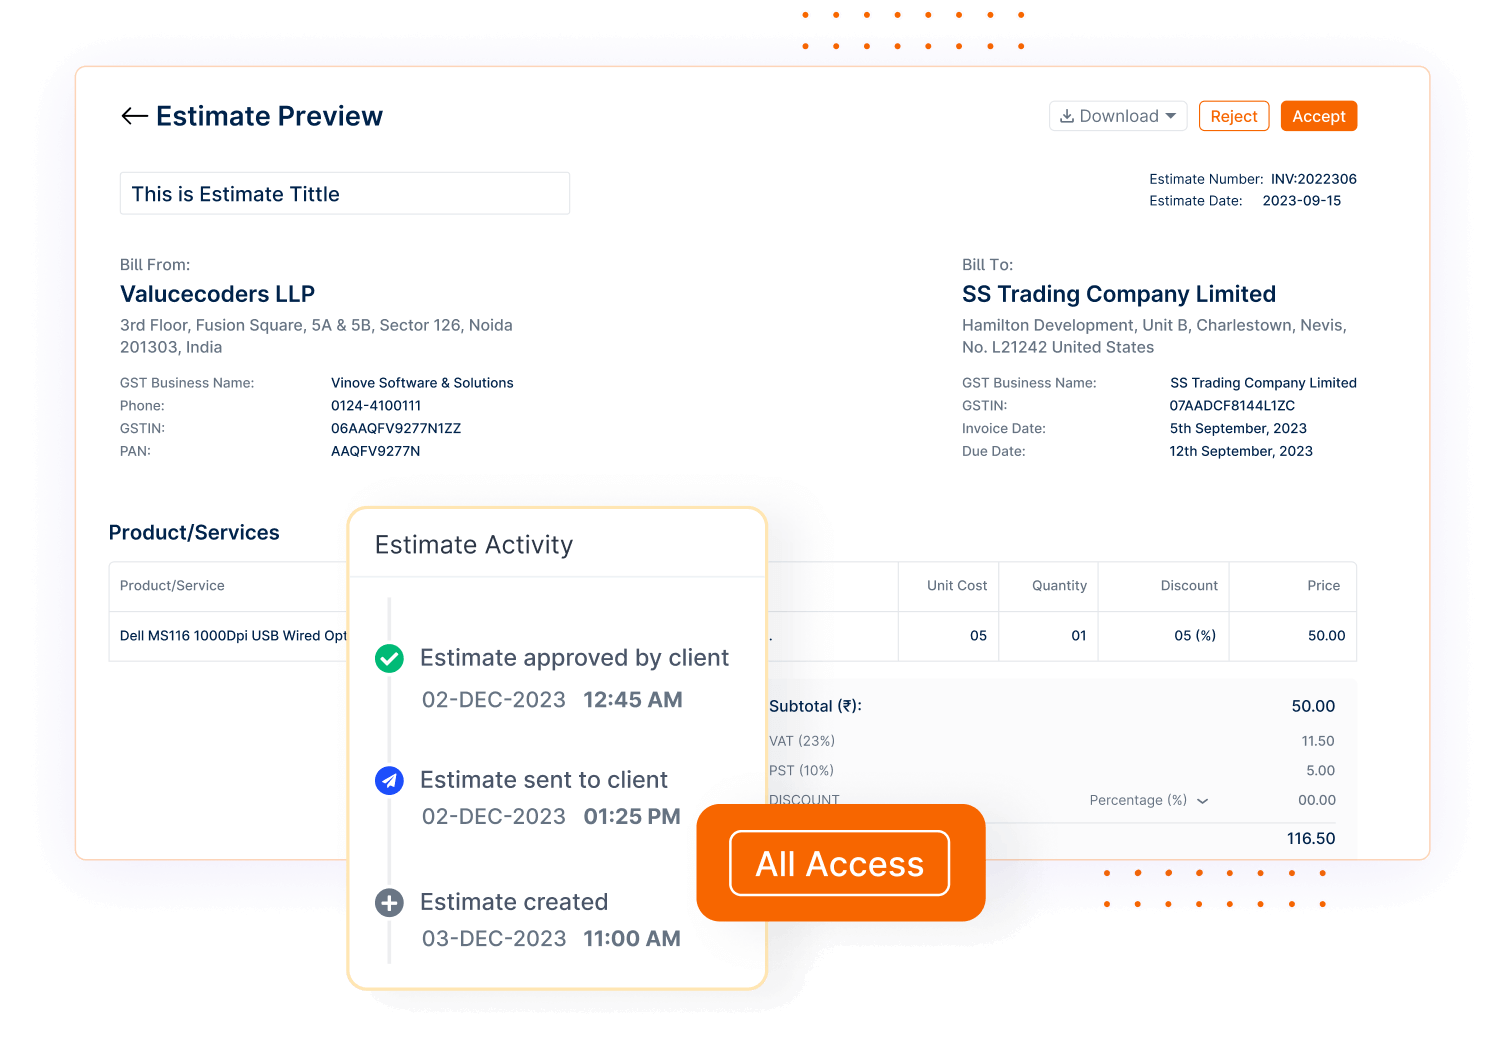The width and height of the screenshot is (1505, 1046).
Task: Click the back arrow beside Estimate Preview
Action: (134, 116)
